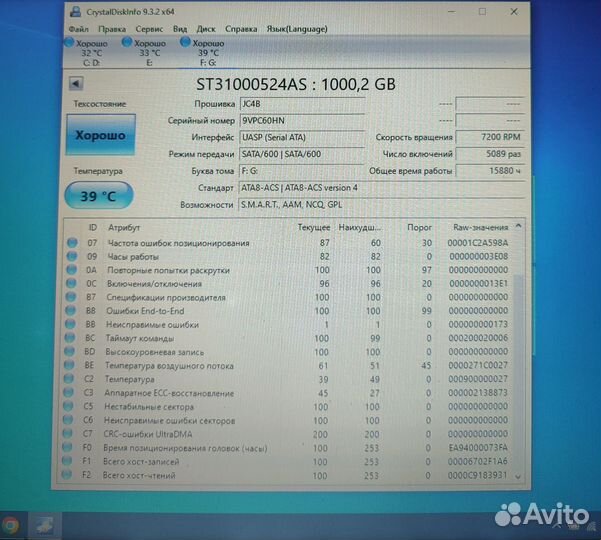Viewport: 601px width, 540px height.
Task: Click the Атрибут column header
Action: [124, 228]
